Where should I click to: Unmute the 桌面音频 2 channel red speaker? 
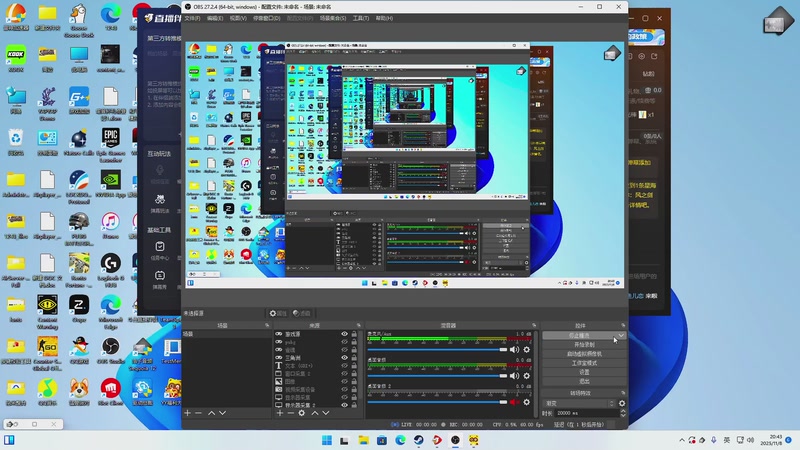click(514, 402)
